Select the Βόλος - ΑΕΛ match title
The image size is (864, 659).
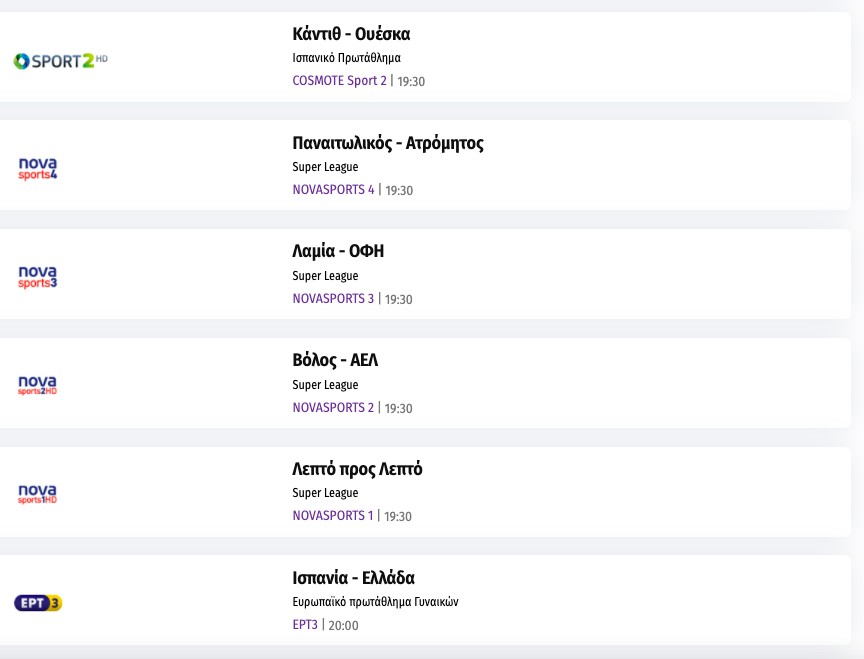(335, 360)
